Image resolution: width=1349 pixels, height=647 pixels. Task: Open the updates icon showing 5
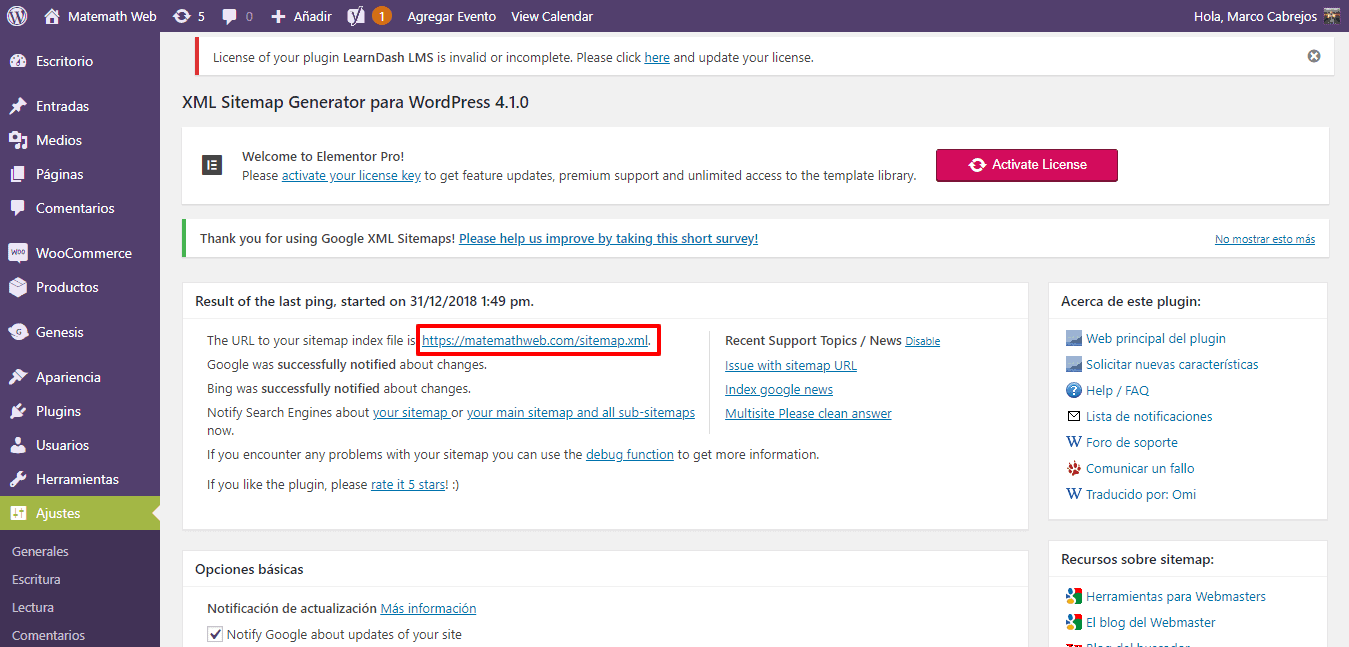pos(181,16)
